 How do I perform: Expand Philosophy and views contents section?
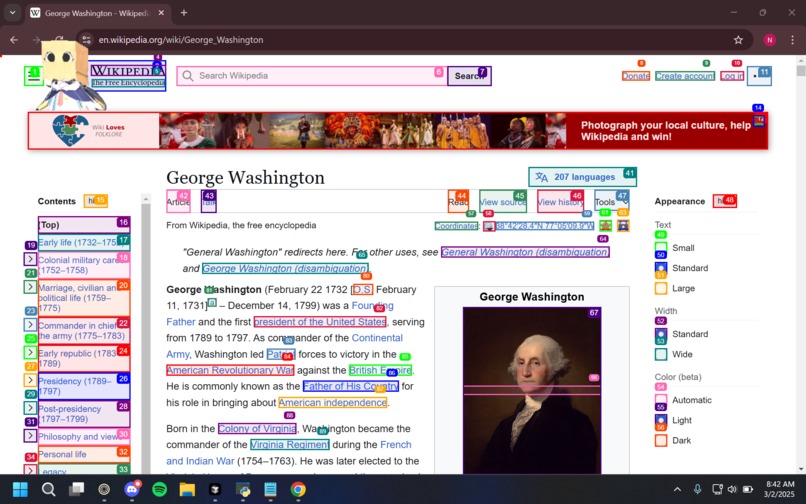pos(30,436)
